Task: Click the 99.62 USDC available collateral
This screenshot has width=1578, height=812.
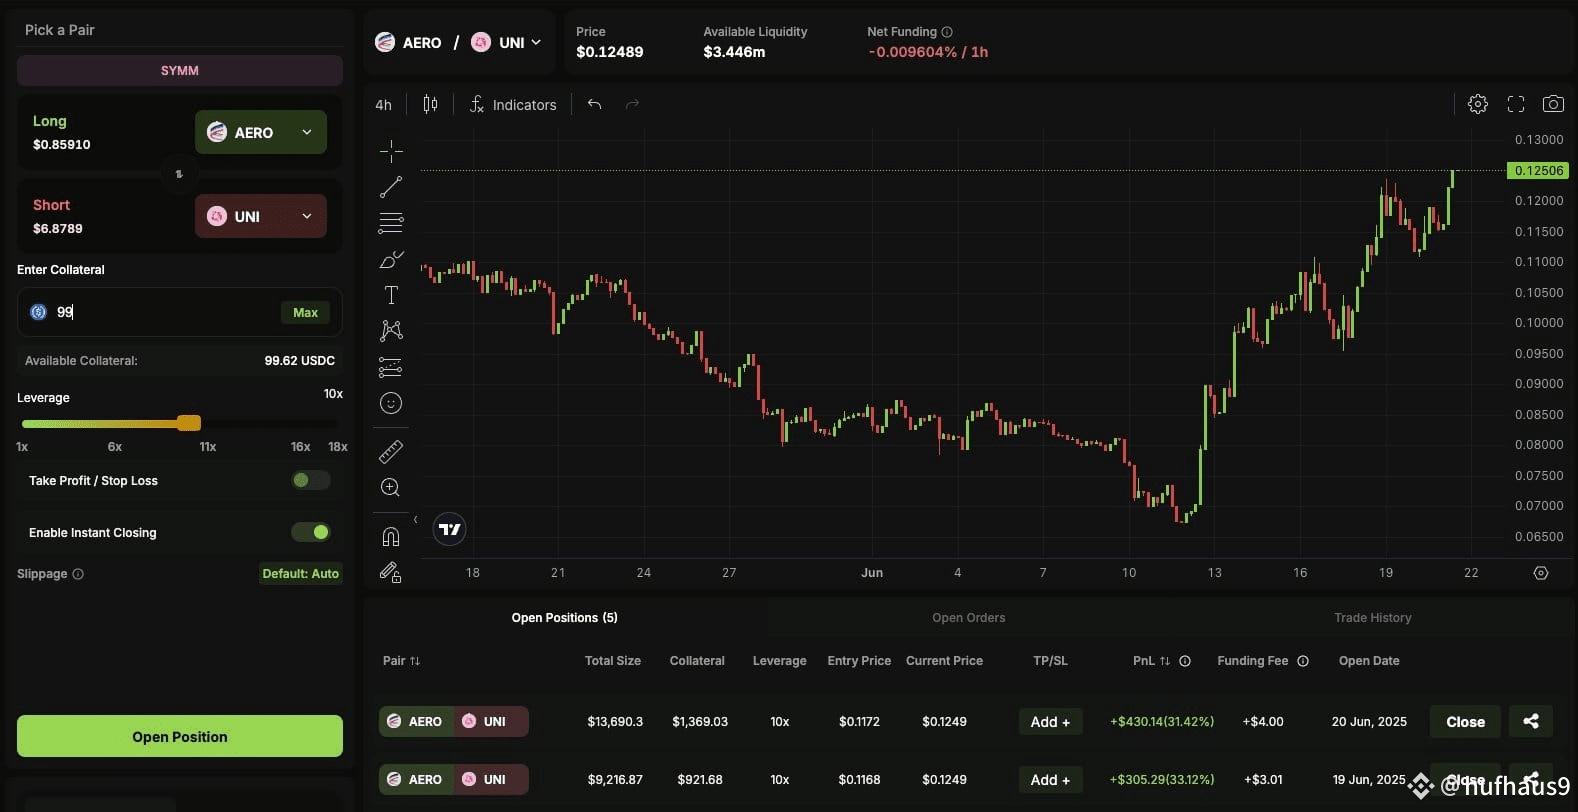Action: 299,360
